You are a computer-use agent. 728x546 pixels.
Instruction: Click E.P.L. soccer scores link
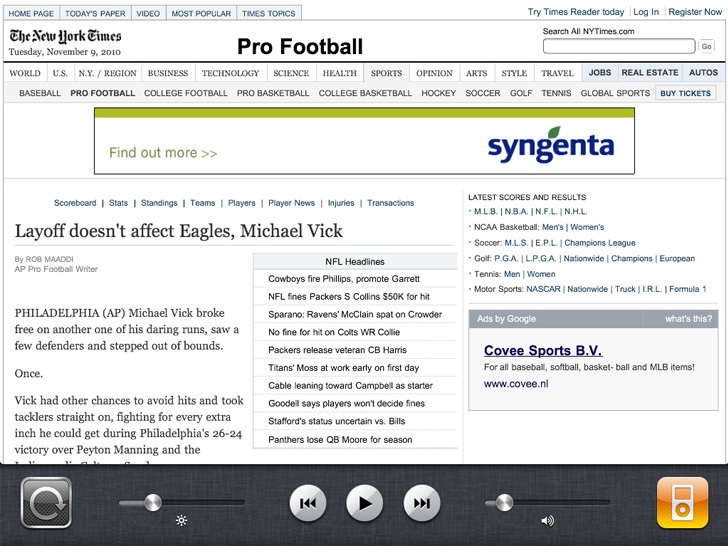pyautogui.click(x=546, y=243)
